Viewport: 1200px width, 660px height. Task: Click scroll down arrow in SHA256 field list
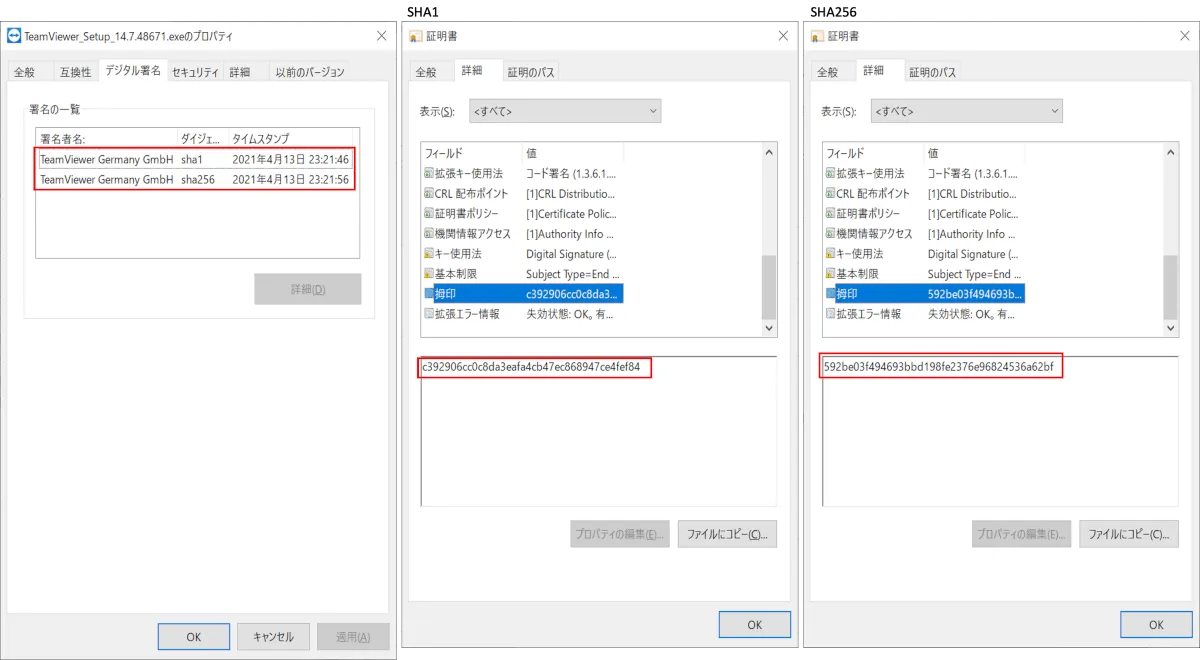[1171, 327]
